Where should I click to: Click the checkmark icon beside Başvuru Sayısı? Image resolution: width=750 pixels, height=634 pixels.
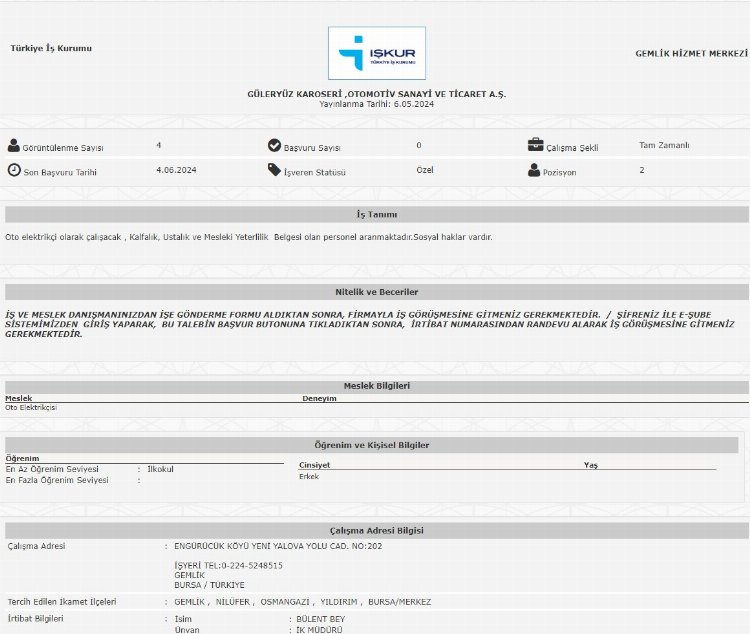tap(274, 146)
